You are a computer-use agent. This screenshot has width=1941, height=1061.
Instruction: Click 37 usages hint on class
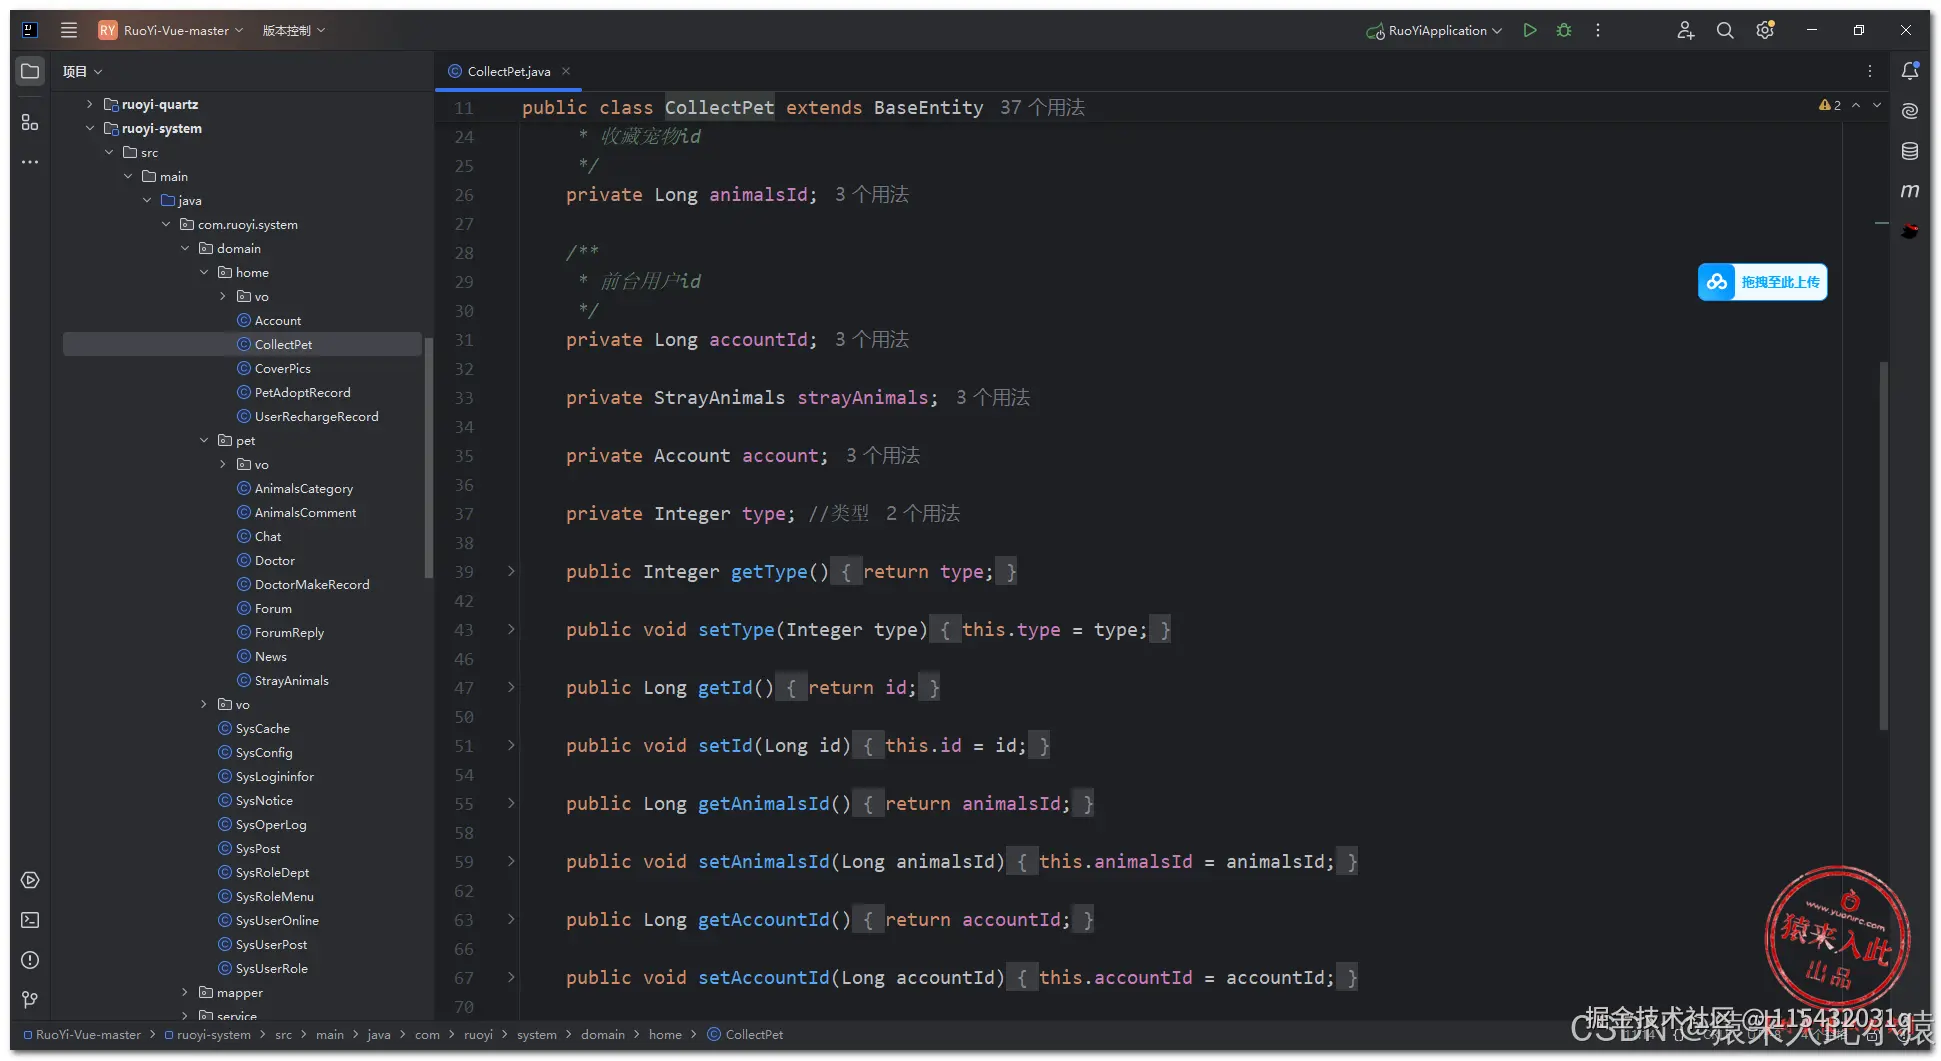1042,107
